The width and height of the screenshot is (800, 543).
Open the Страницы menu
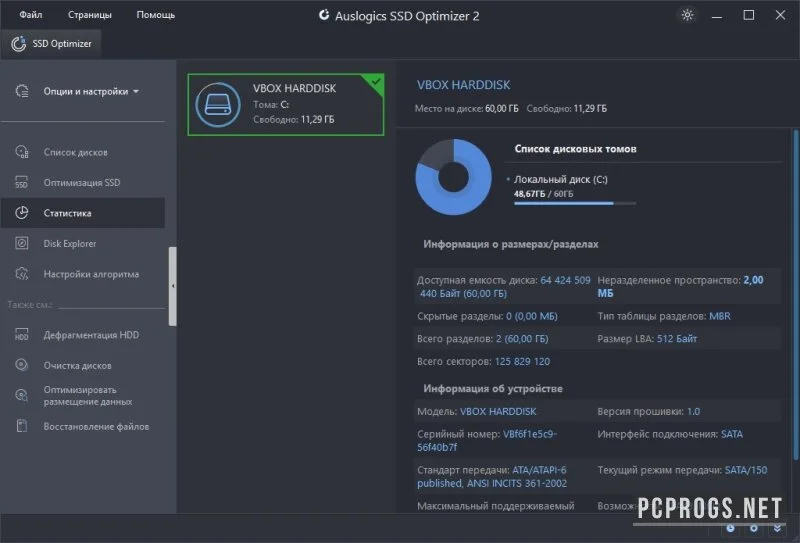coord(90,15)
